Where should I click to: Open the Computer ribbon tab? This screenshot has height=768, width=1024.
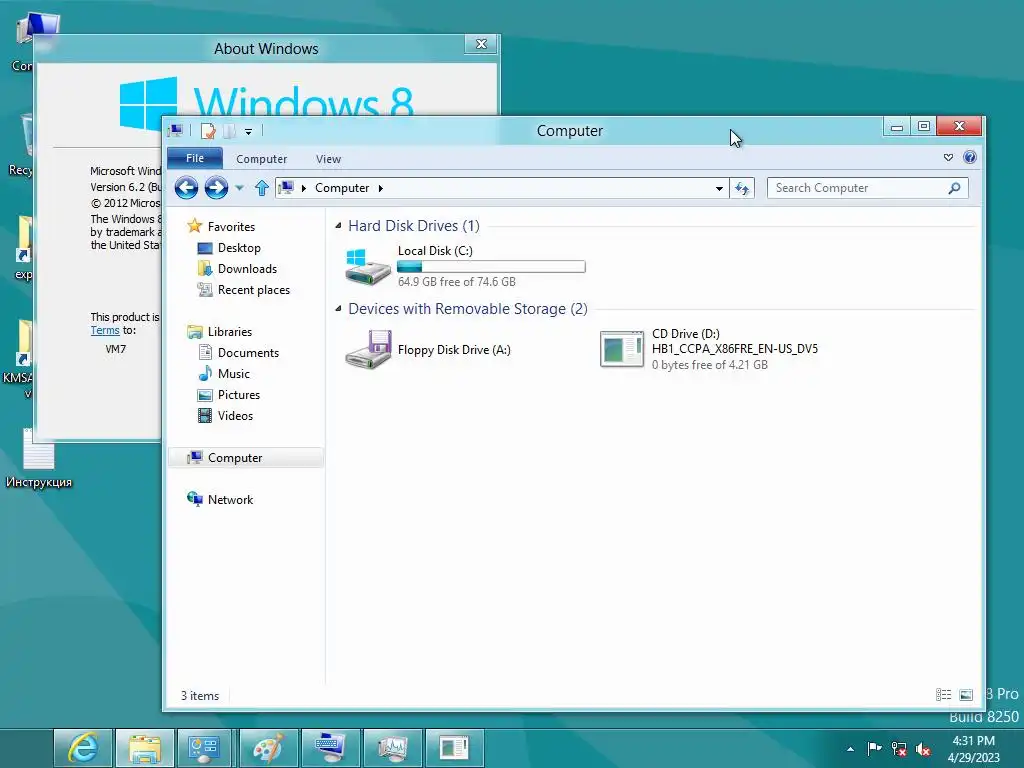pyautogui.click(x=261, y=159)
